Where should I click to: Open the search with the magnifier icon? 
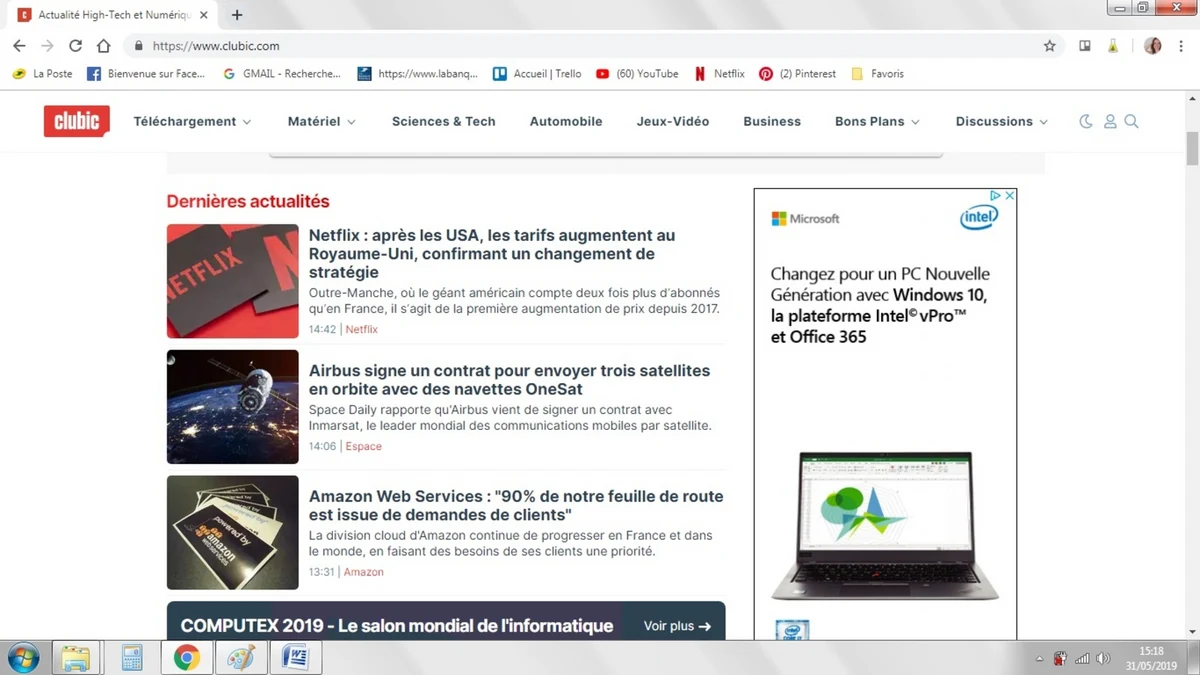pyautogui.click(x=1132, y=121)
